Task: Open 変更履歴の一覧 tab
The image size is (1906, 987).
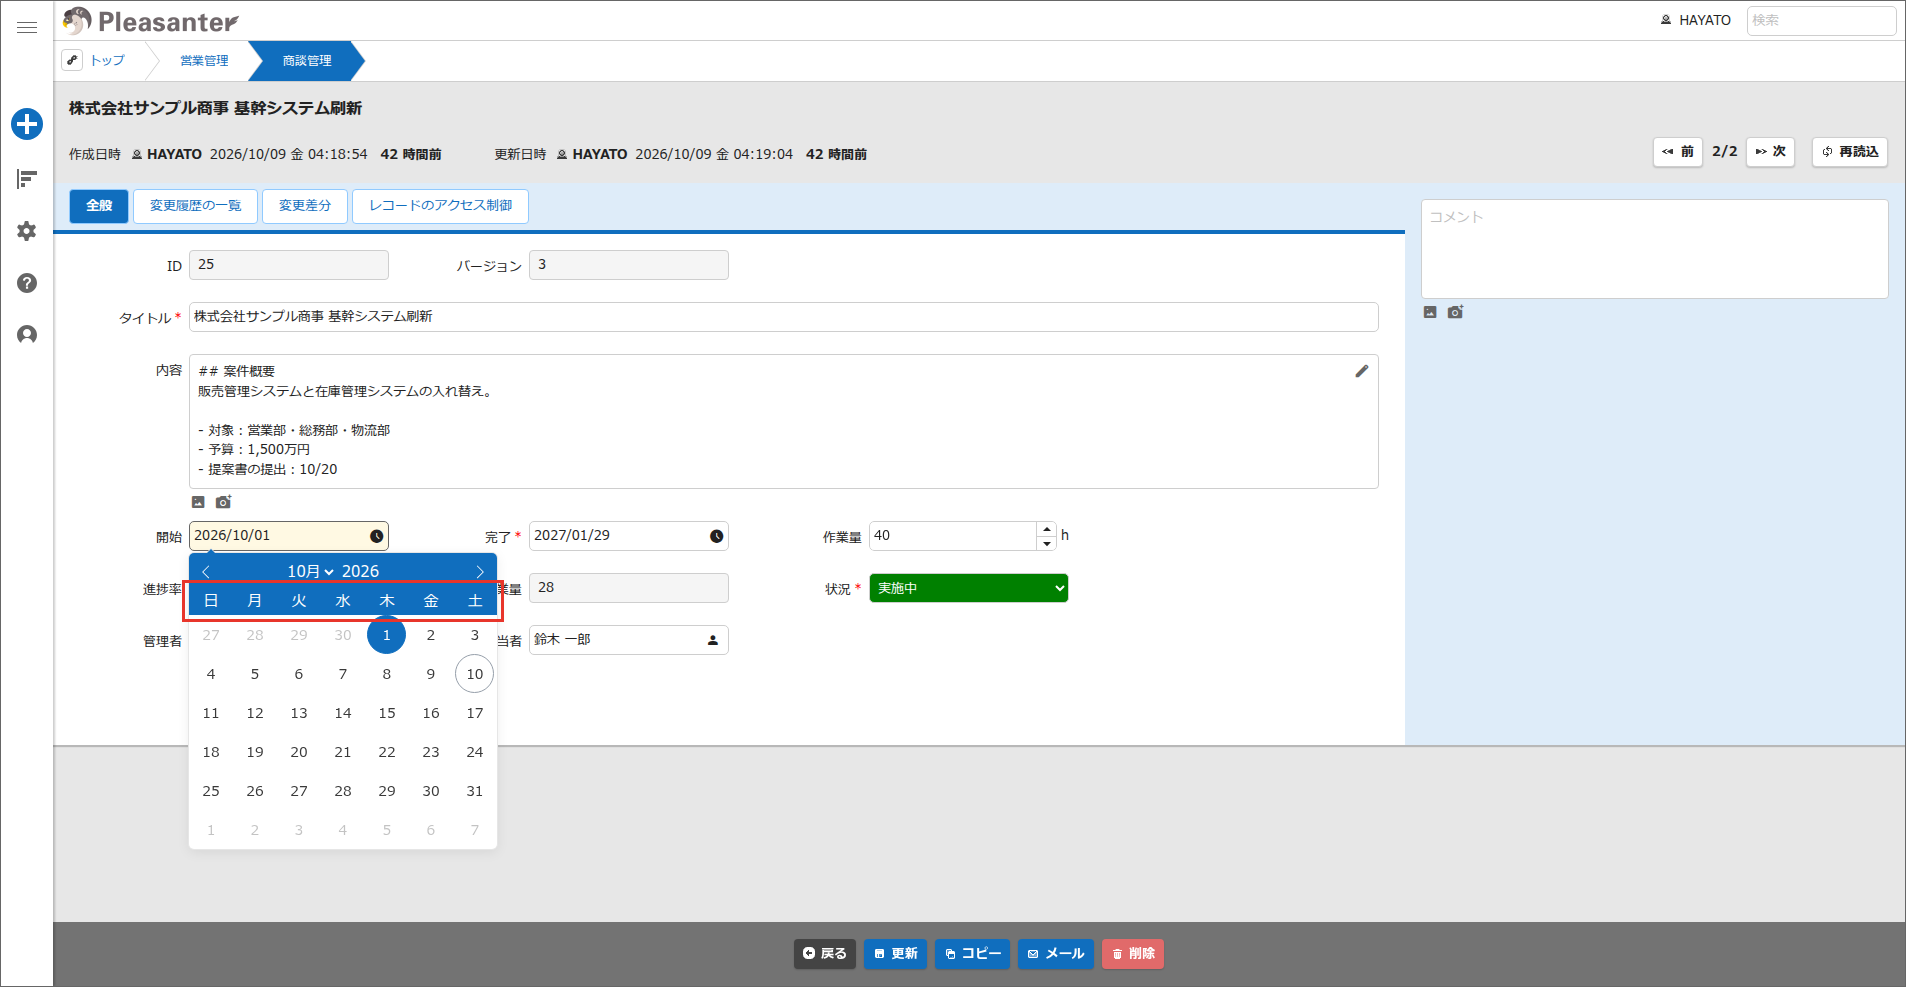Action: [x=196, y=206]
